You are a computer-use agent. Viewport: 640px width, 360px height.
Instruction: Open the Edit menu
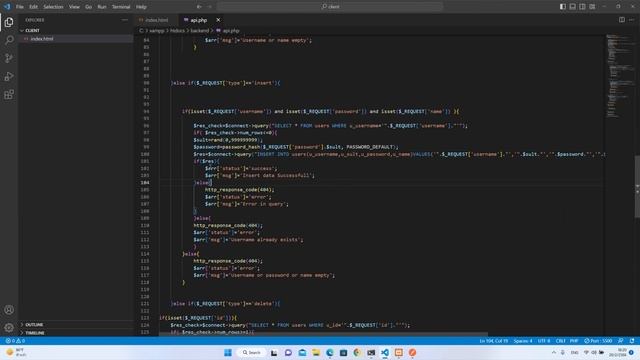click(x=33, y=7)
